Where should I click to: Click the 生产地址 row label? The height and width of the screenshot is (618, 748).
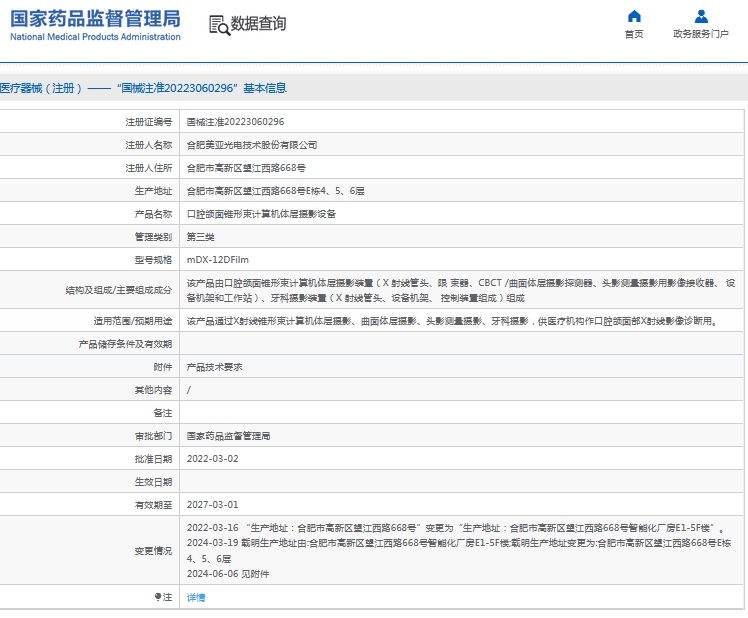point(153,191)
